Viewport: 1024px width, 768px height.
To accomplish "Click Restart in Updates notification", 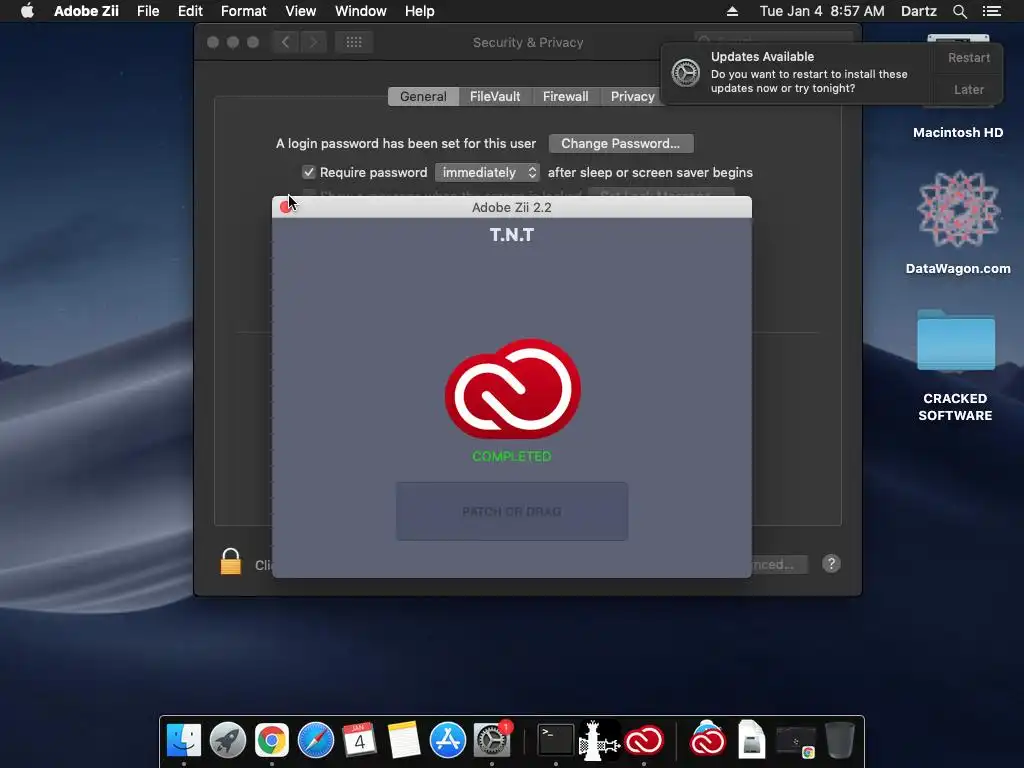I will pos(968,57).
